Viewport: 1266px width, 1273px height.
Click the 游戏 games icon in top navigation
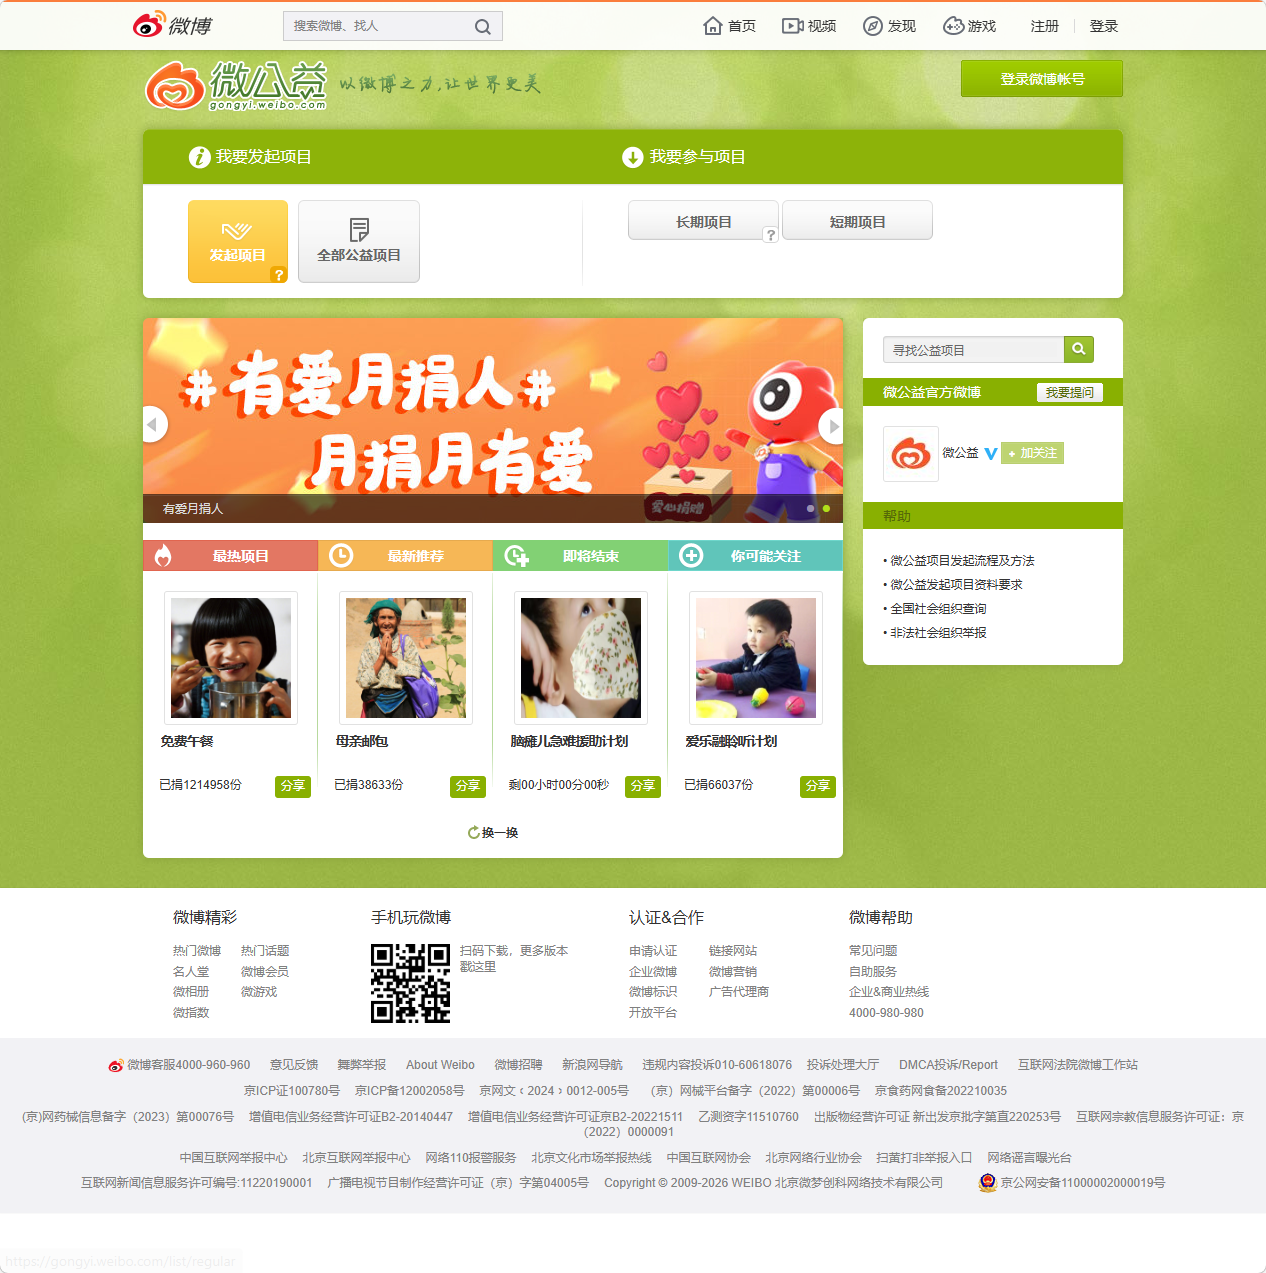point(951,25)
